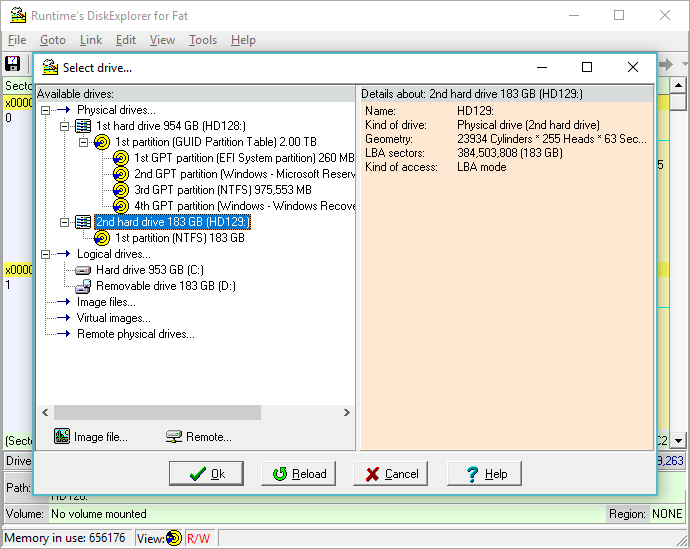The width and height of the screenshot is (690, 549).
Task: Click the 3rd GPT partition NTFS icon
Action: (121, 190)
